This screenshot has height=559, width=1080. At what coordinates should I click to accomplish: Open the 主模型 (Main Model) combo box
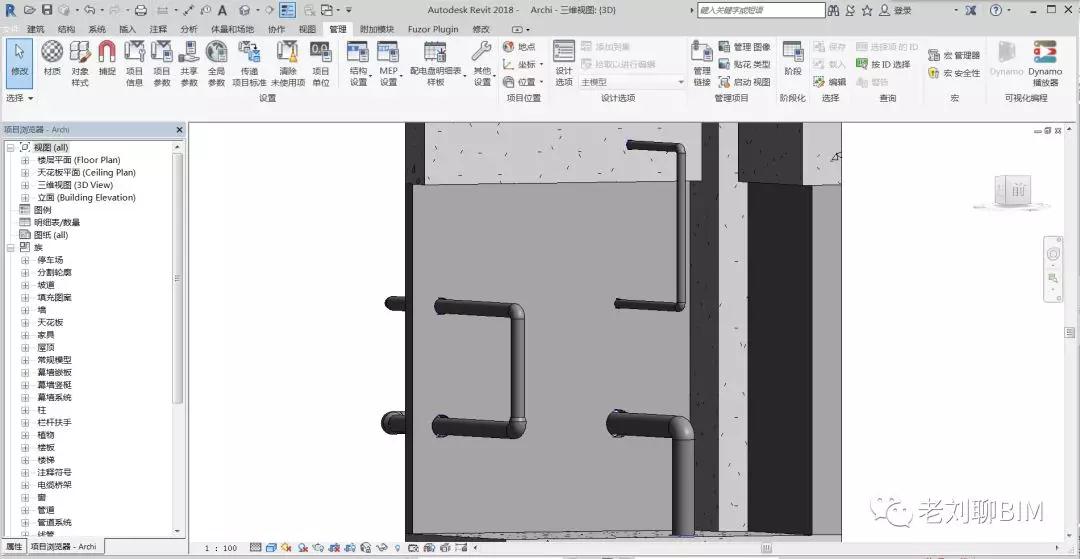(632, 82)
